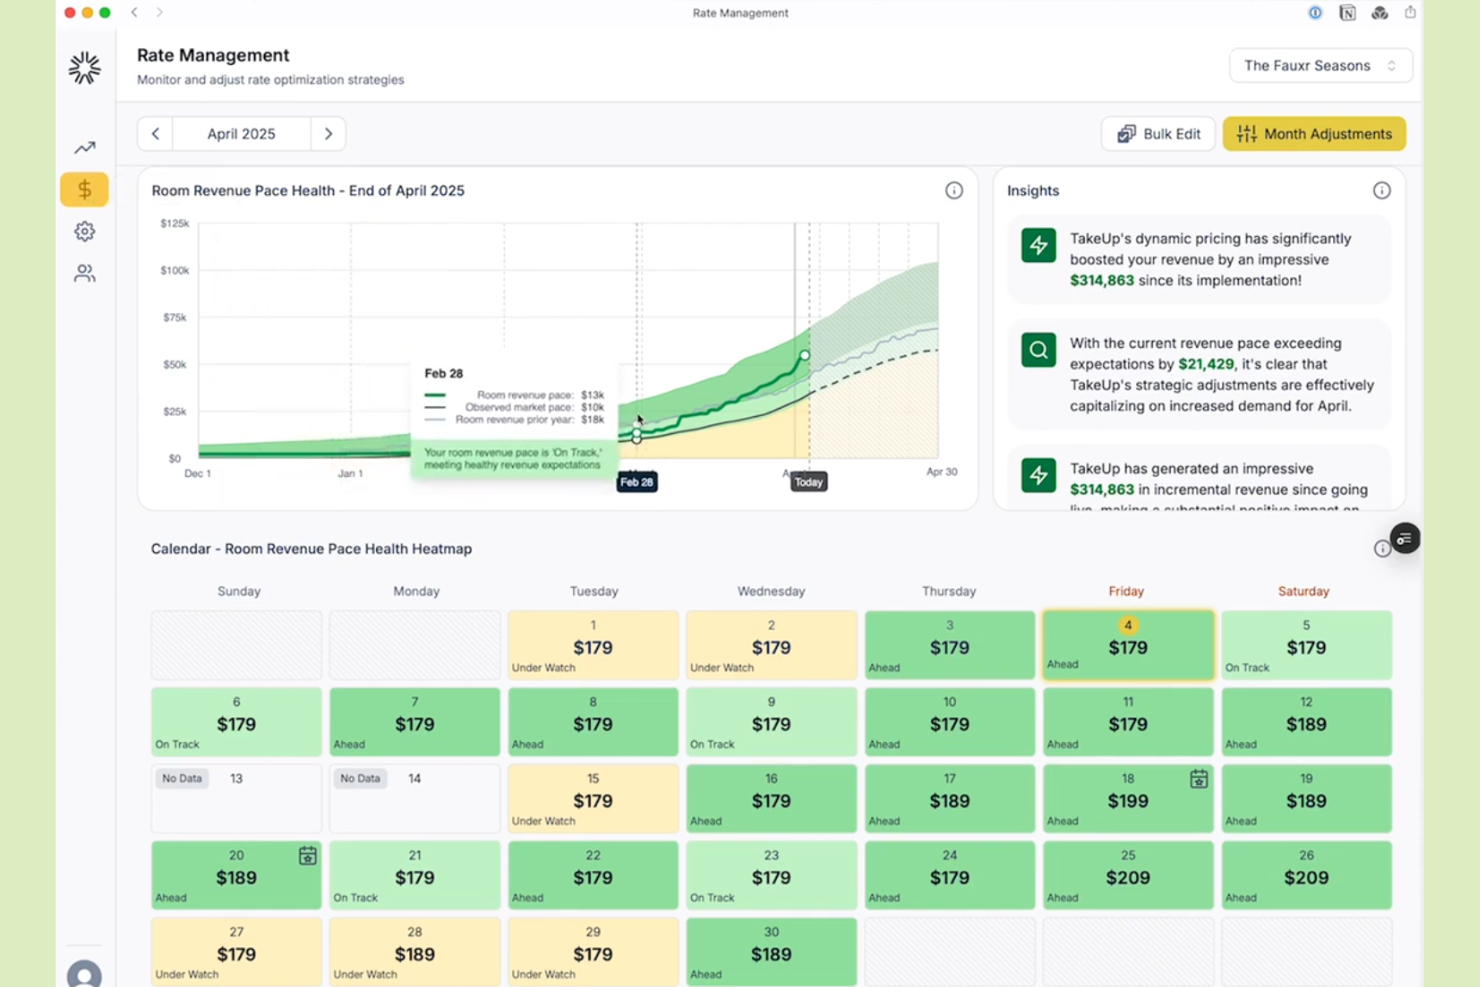Open the calendar event icon on April 18
1480x987 pixels.
click(x=1197, y=778)
